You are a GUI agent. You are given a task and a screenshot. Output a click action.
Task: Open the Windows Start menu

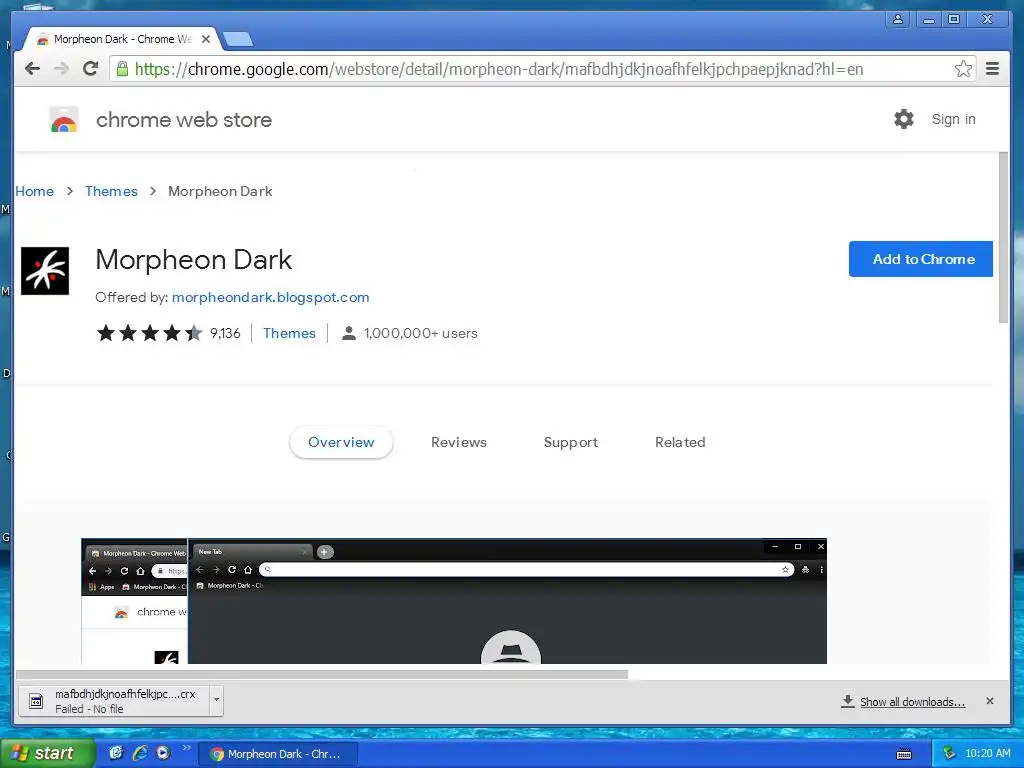click(x=46, y=754)
